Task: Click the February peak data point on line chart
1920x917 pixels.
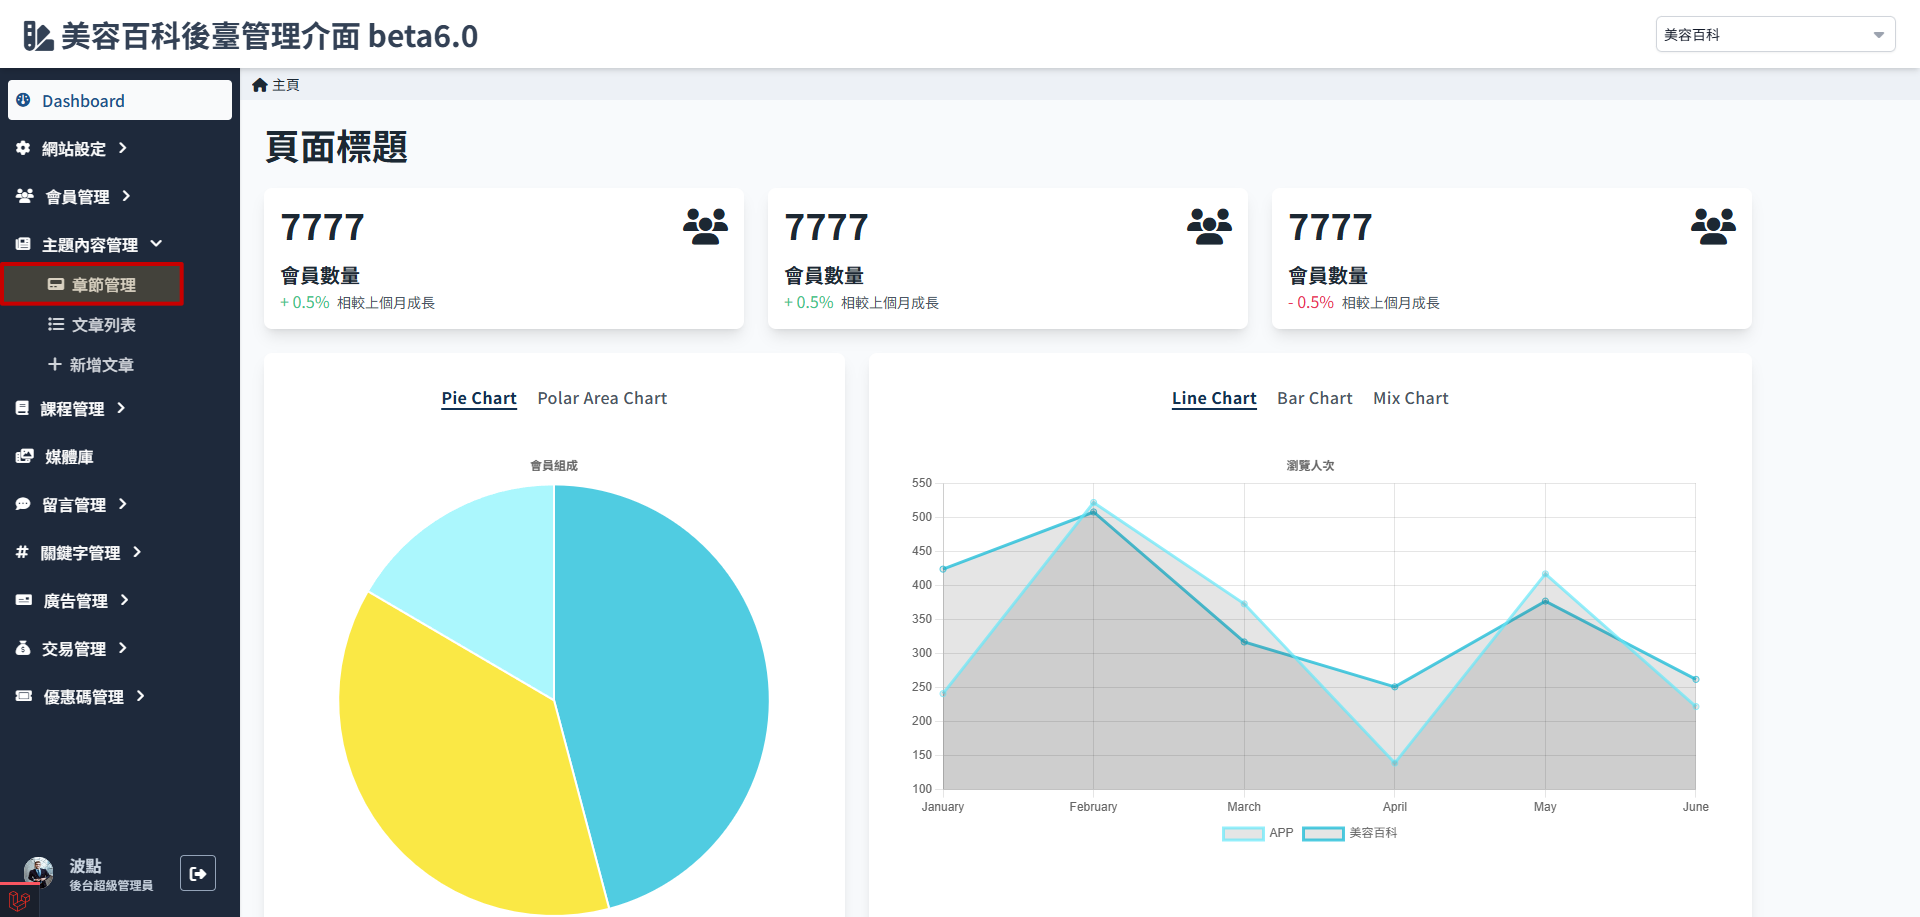Action: coord(1093,503)
